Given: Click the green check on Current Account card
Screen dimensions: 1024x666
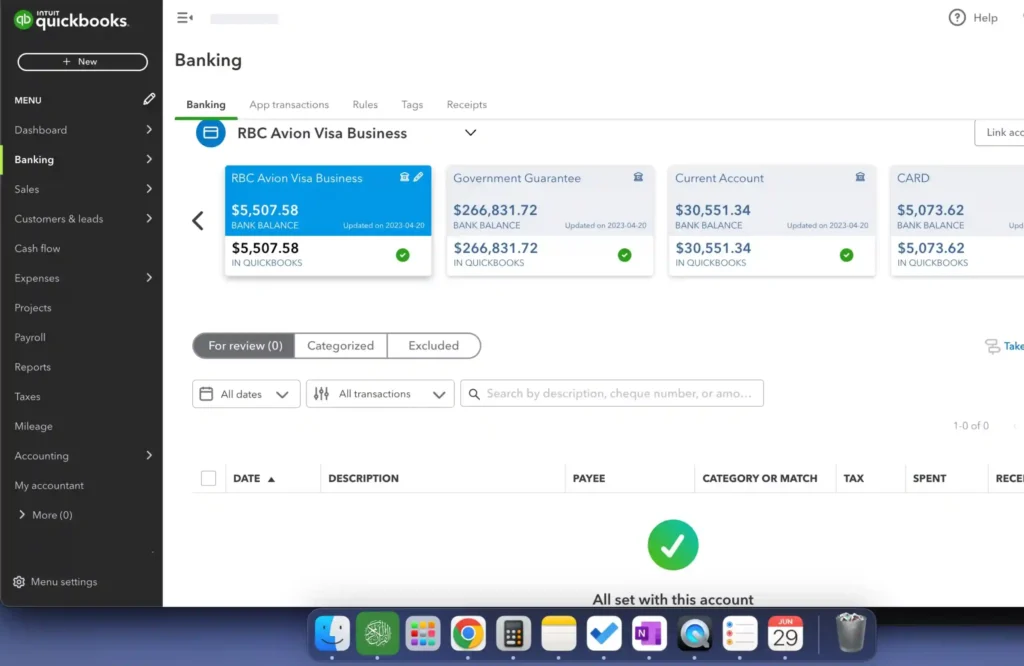Looking at the screenshot, I should pos(846,255).
